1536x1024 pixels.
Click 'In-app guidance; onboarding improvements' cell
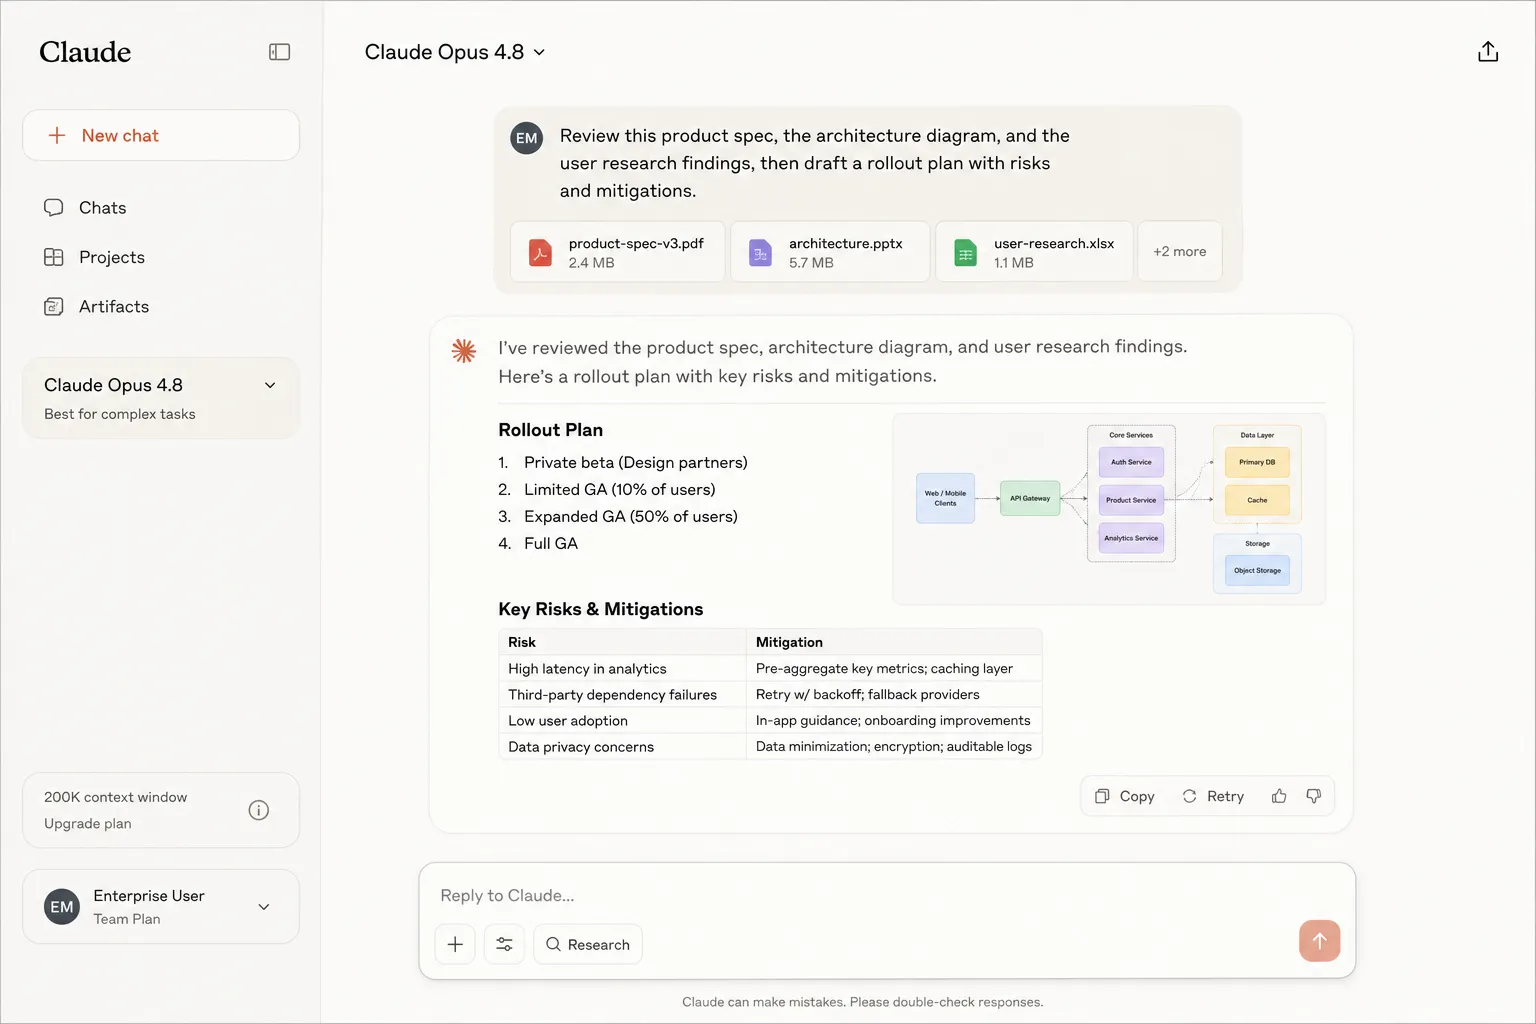point(893,721)
